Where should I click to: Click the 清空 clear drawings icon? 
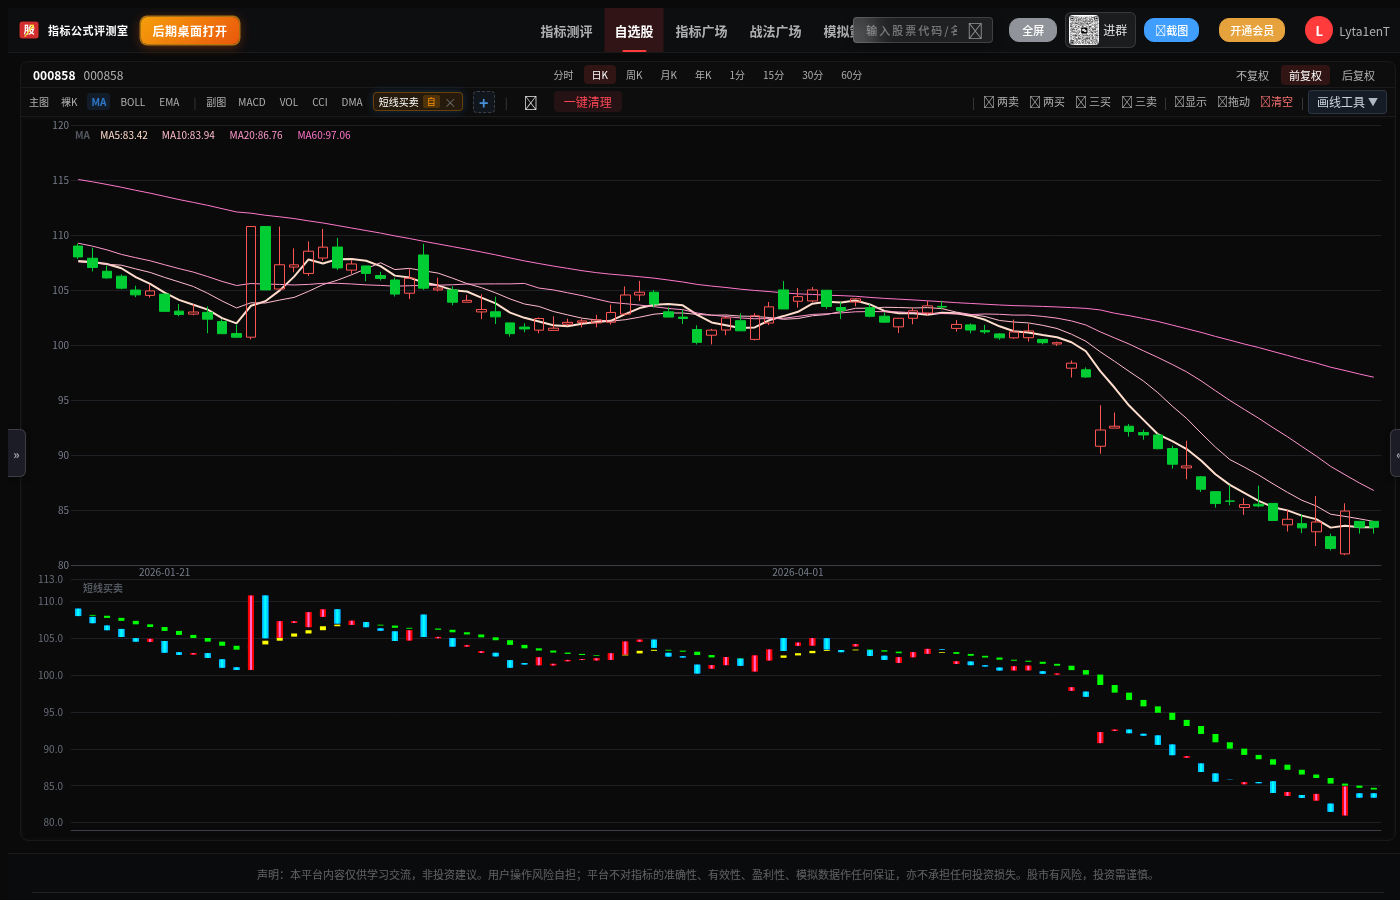1276,102
